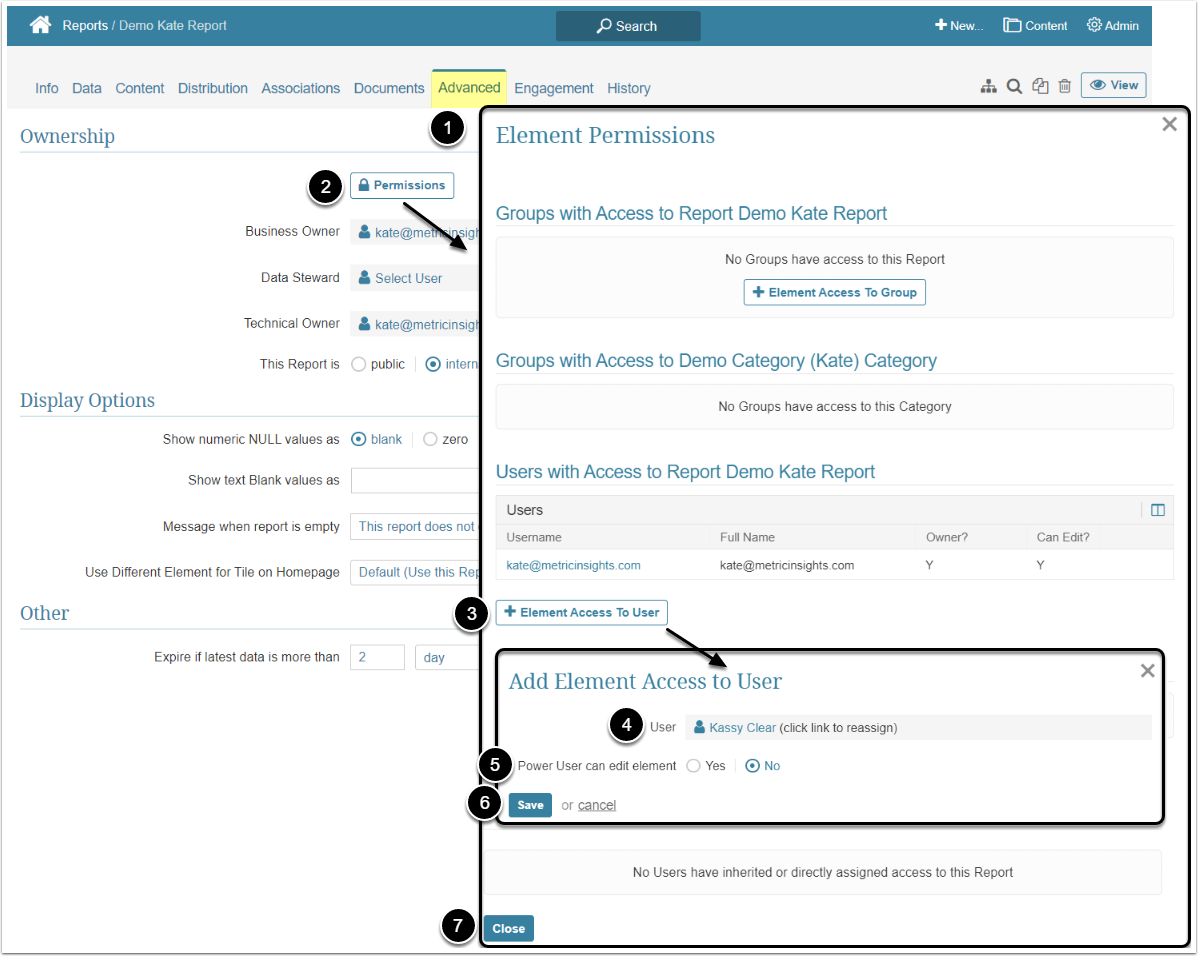The width and height of the screenshot is (1198, 956).
Task: Close the Element Permissions dialog X
Action: (1169, 124)
